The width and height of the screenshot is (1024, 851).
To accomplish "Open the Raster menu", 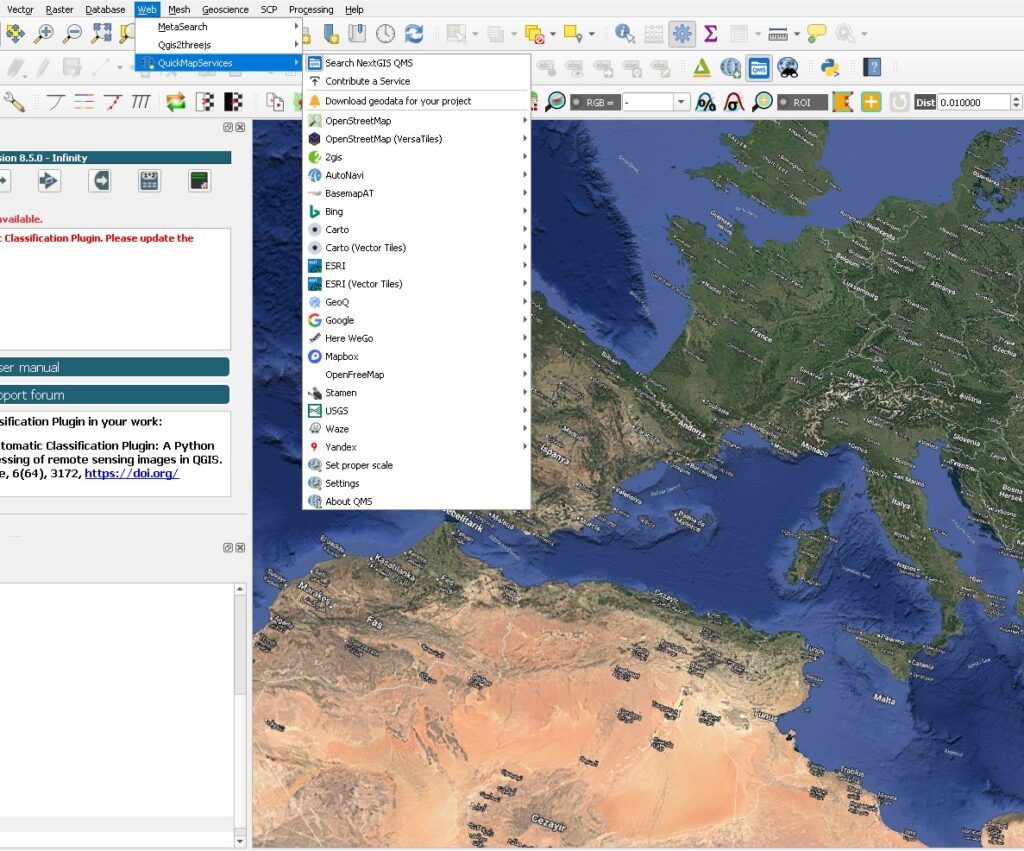I will [59, 9].
